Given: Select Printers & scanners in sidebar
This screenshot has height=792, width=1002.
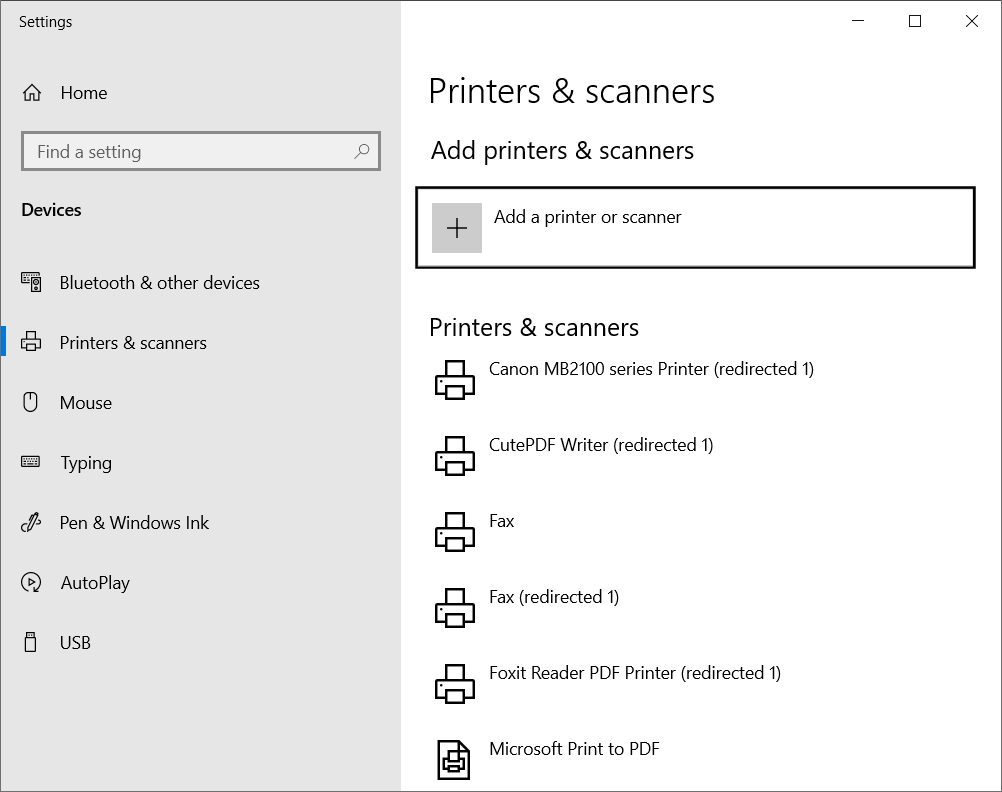Looking at the screenshot, I should [133, 343].
